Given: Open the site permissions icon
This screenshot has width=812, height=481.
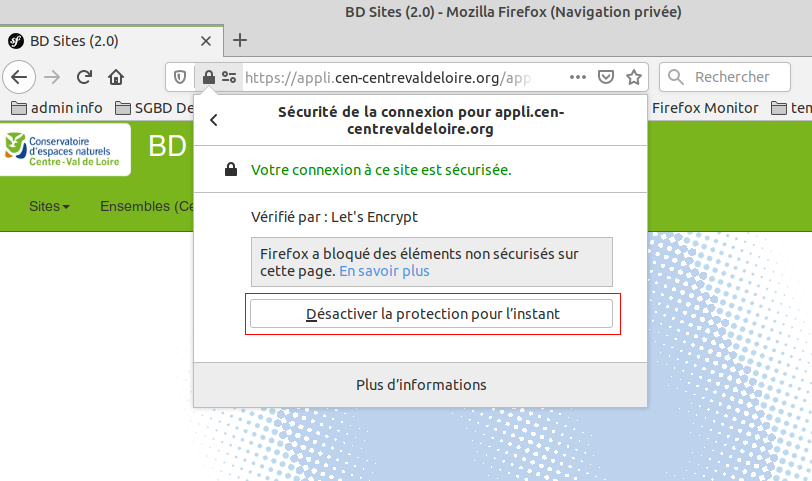Looking at the screenshot, I should coord(229,77).
